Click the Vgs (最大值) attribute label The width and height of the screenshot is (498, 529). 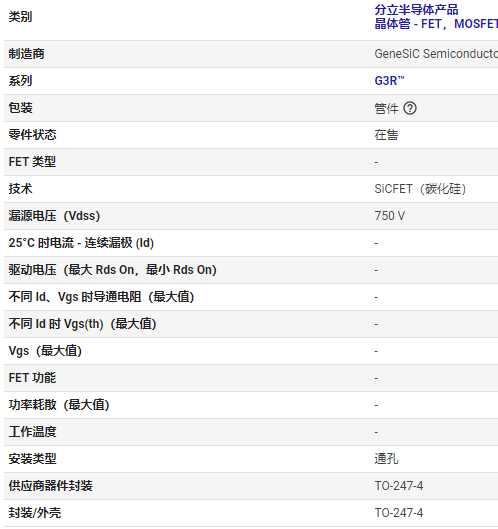click(x=45, y=351)
